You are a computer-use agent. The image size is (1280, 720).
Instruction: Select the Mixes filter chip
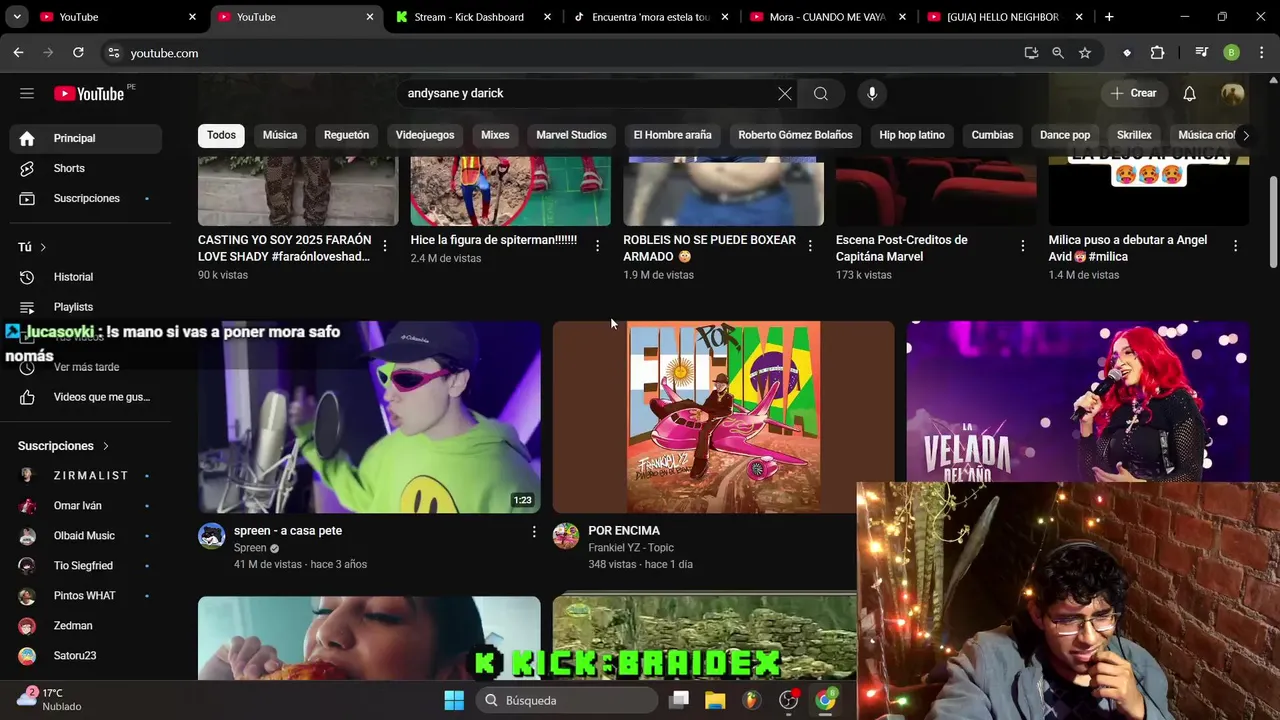[x=495, y=135]
